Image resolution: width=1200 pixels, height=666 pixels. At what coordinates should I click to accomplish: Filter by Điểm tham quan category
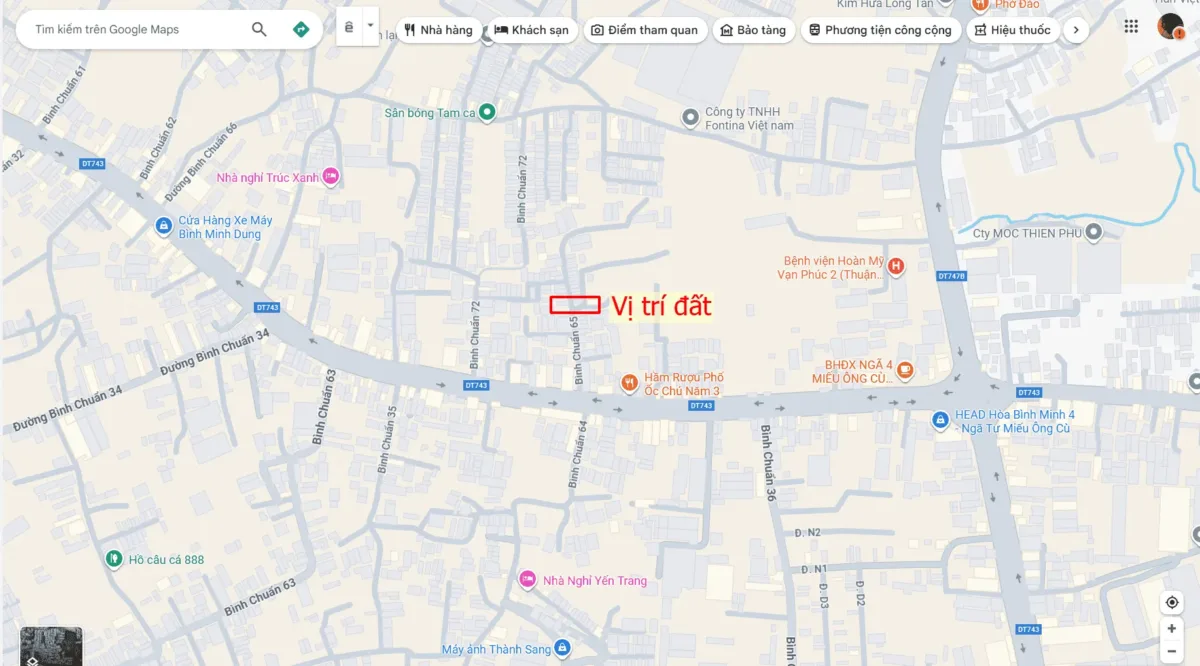pos(645,30)
